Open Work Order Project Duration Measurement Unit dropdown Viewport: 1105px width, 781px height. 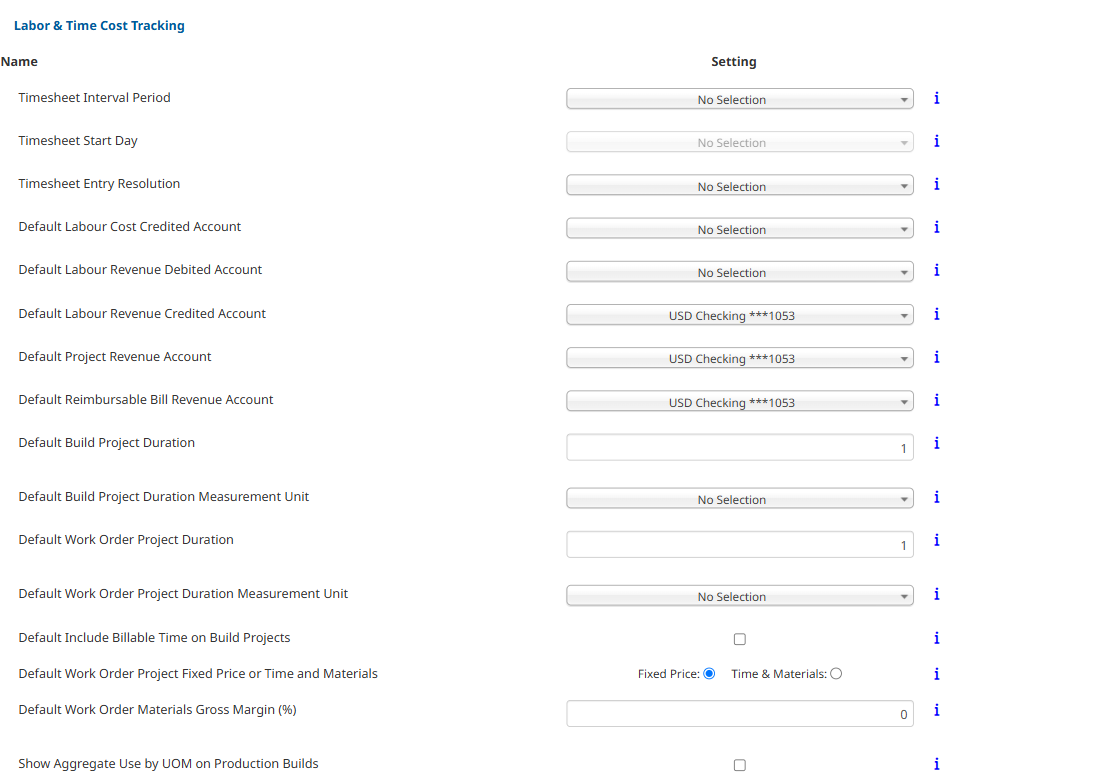[x=740, y=596]
